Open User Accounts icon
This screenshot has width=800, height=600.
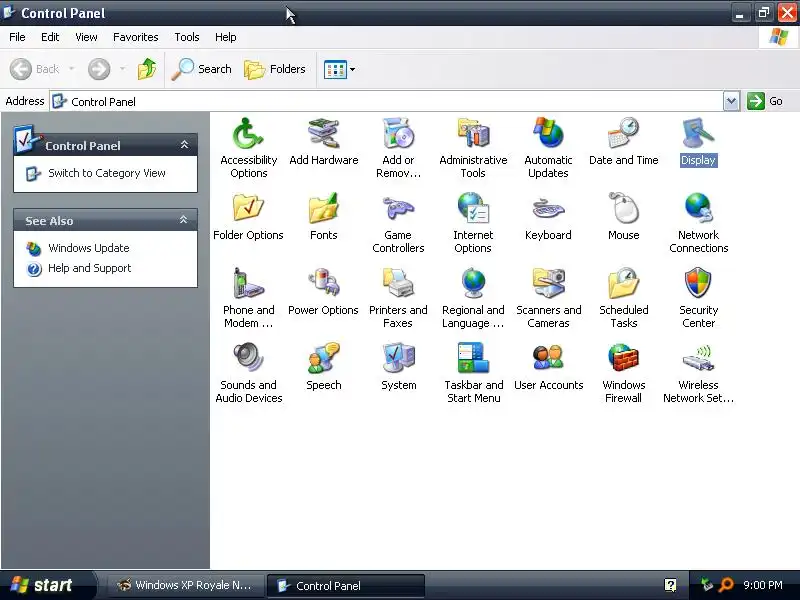click(548, 358)
